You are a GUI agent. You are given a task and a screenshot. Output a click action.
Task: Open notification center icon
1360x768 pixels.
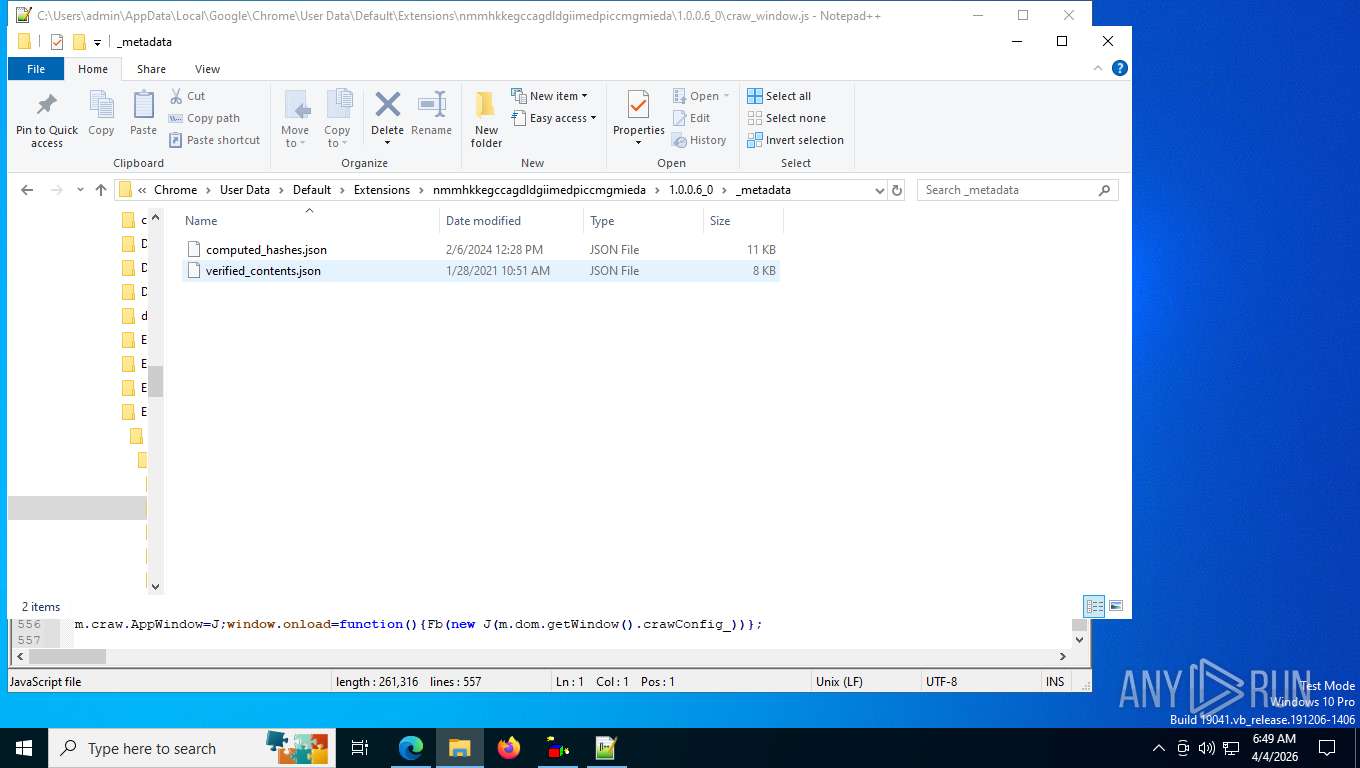1327,748
